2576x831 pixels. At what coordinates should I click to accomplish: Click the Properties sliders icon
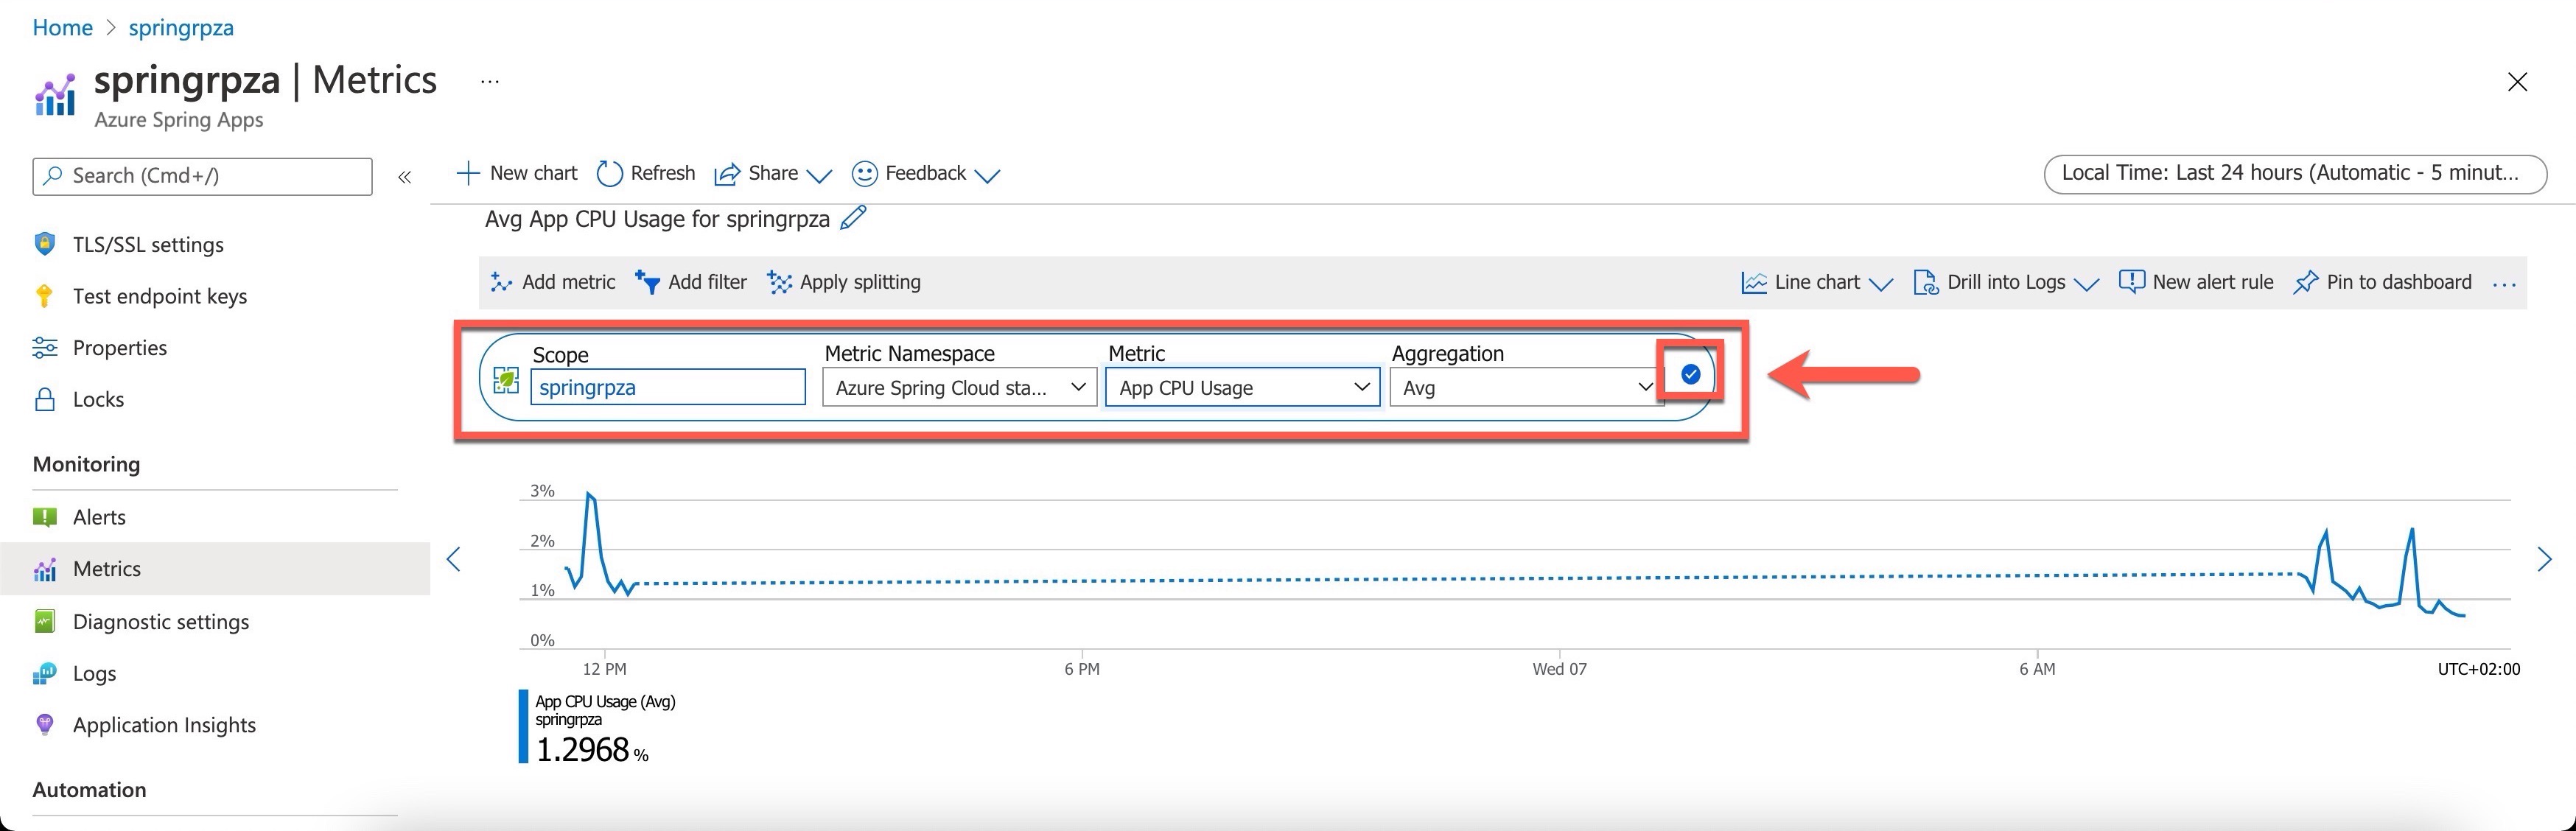[45, 348]
